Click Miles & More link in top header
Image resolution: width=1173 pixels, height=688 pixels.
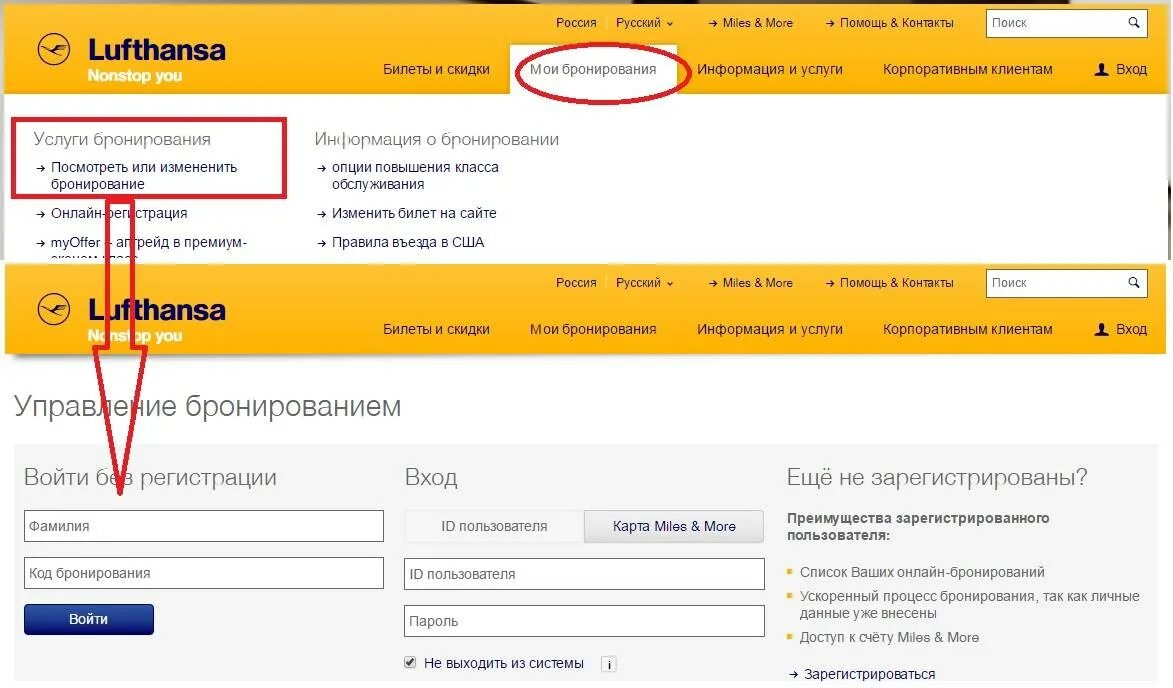pyautogui.click(x=757, y=23)
